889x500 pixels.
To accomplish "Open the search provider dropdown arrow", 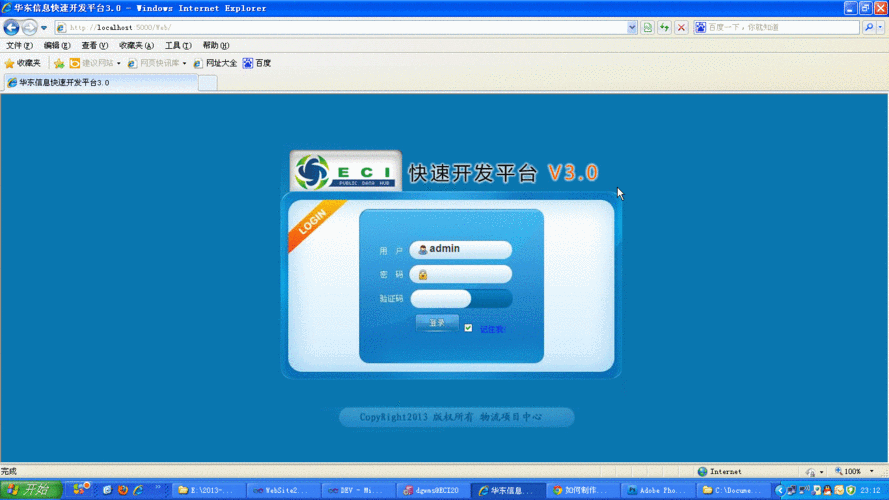I will (x=880, y=27).
